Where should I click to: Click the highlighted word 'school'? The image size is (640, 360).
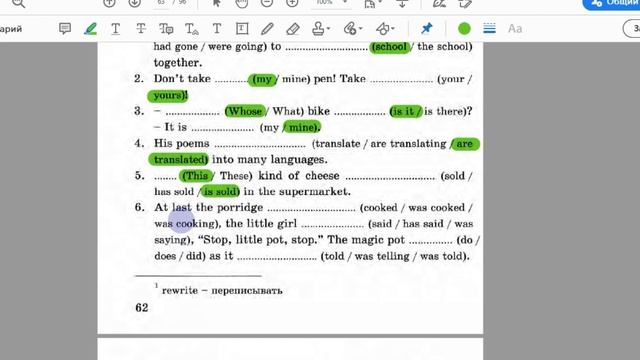(390, 47)
